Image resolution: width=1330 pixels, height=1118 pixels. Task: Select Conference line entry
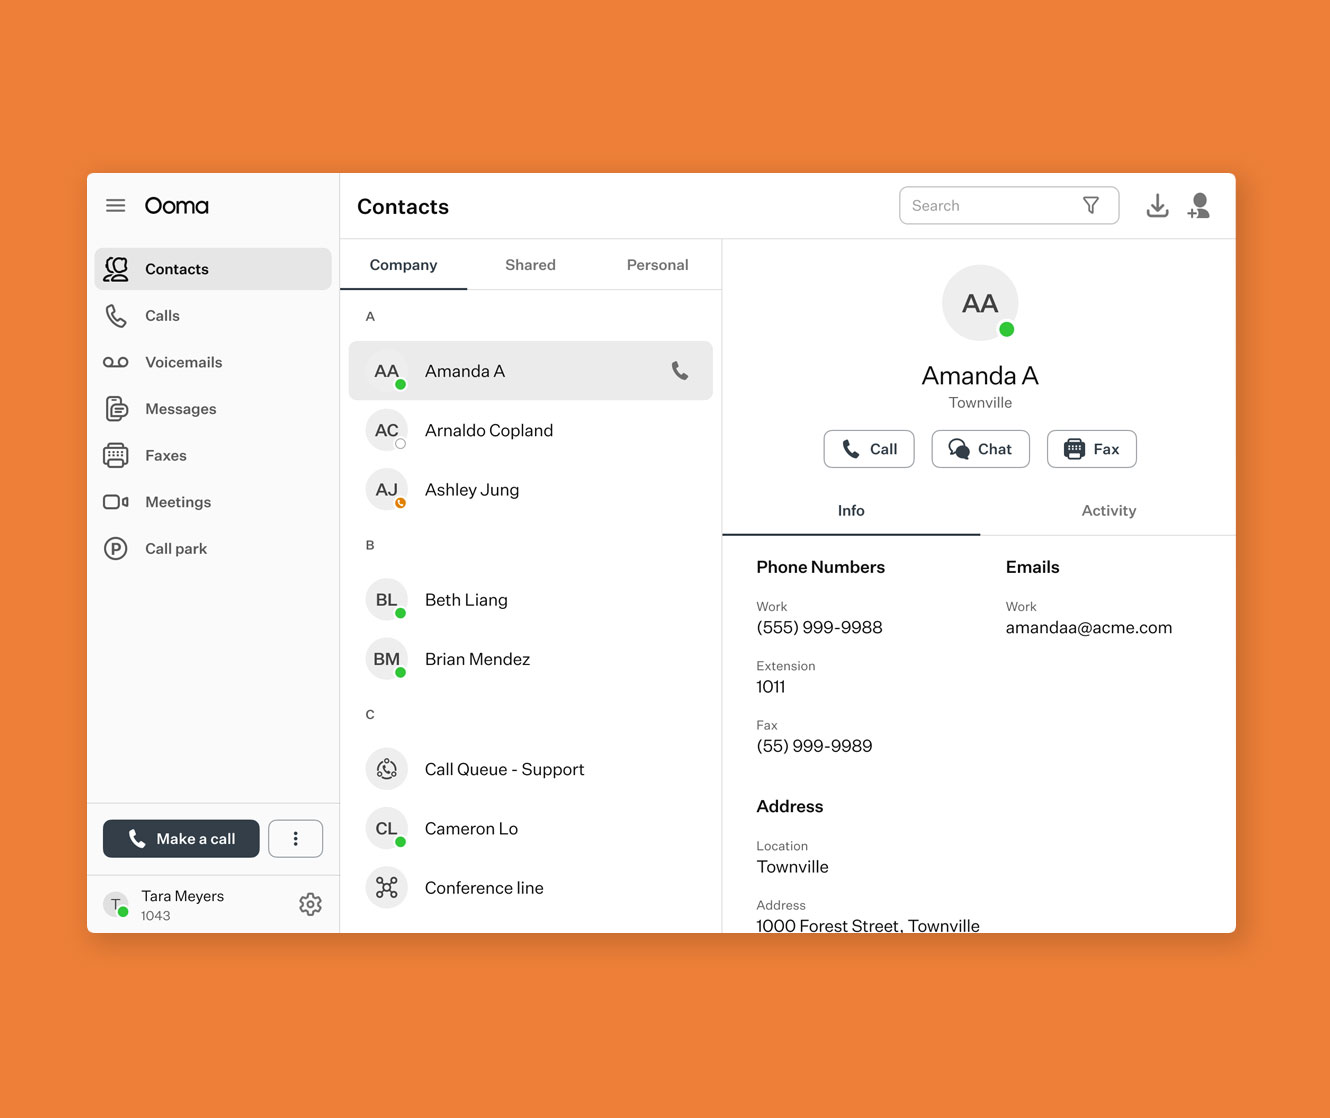531,888
